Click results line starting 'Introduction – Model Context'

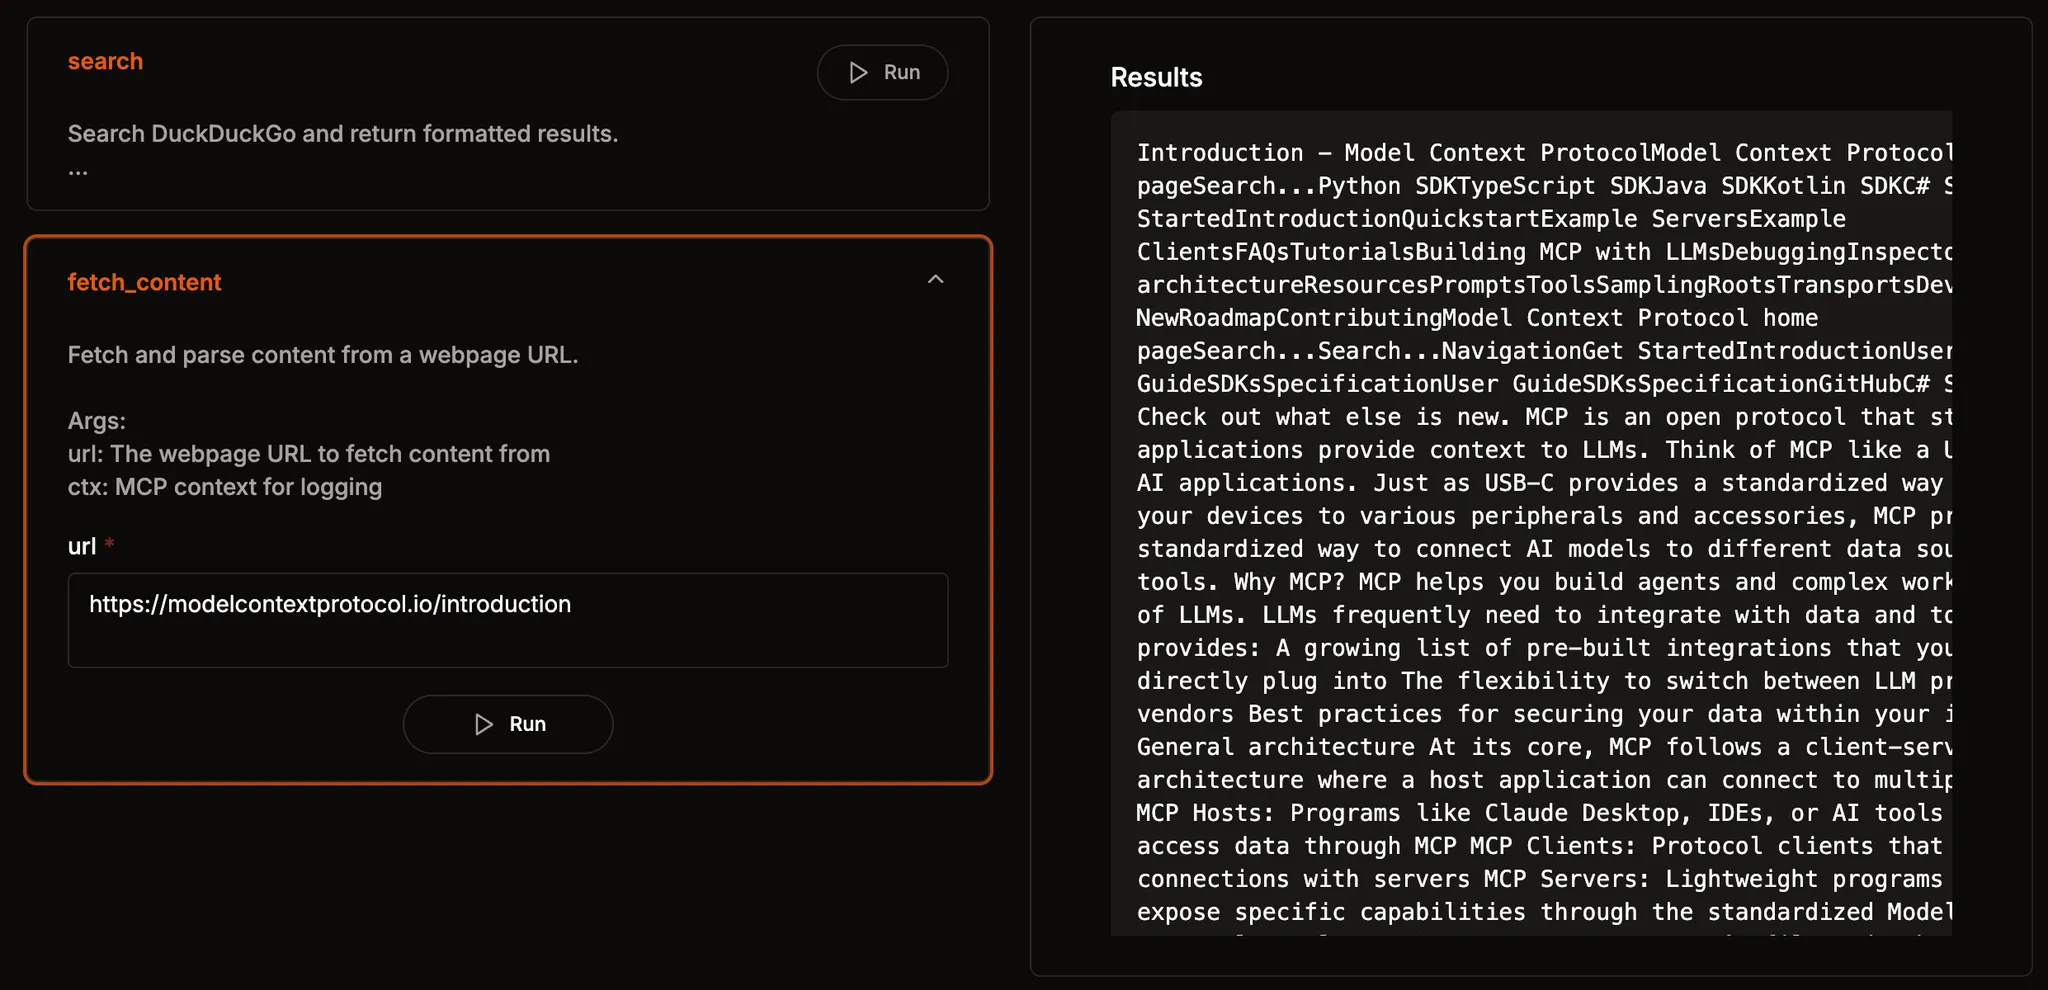pyautogui.click(x=1544, y=153)
